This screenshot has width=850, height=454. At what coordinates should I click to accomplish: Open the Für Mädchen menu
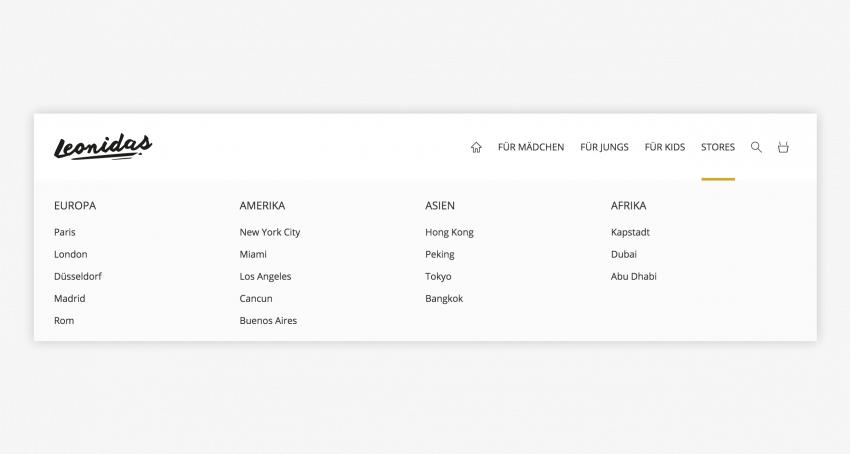click(531, 147)
